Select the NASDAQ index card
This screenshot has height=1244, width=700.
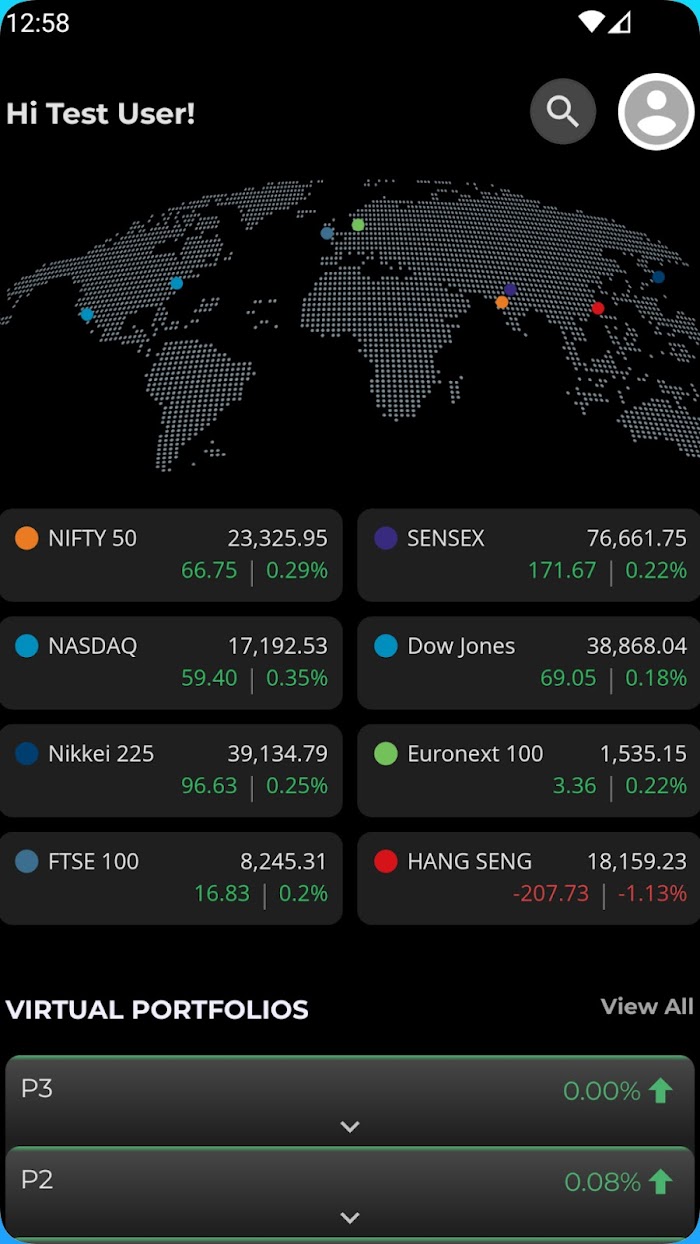(x=171, y=663)
